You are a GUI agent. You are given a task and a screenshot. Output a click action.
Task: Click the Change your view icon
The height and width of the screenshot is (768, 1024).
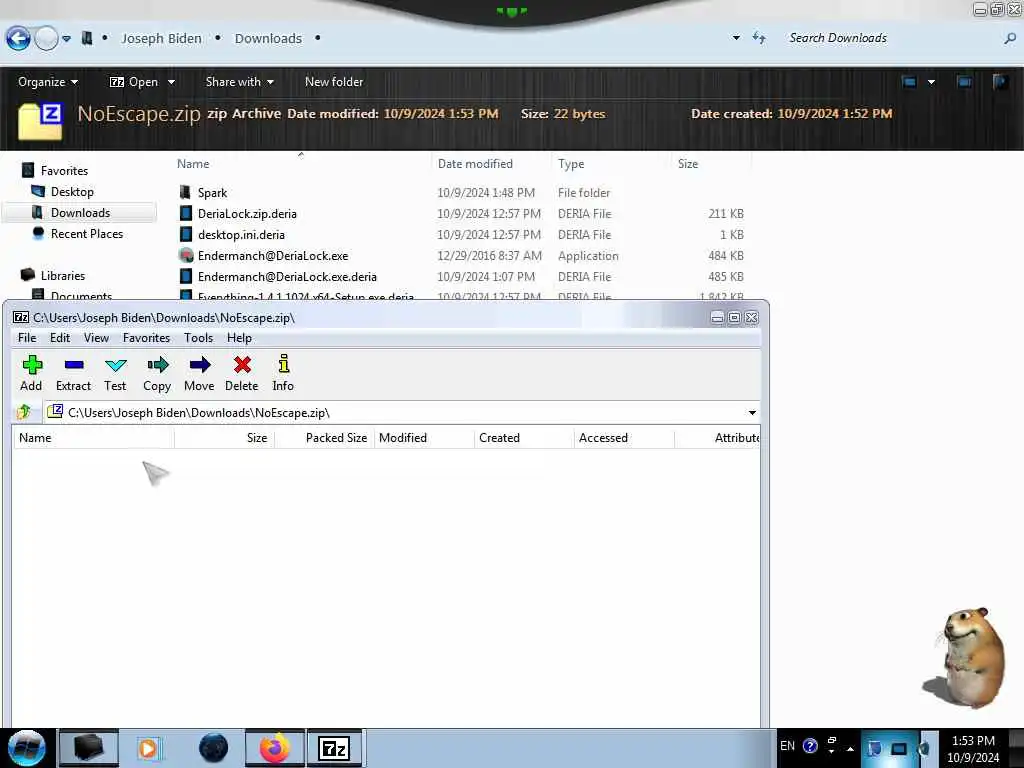pos(909,82)
